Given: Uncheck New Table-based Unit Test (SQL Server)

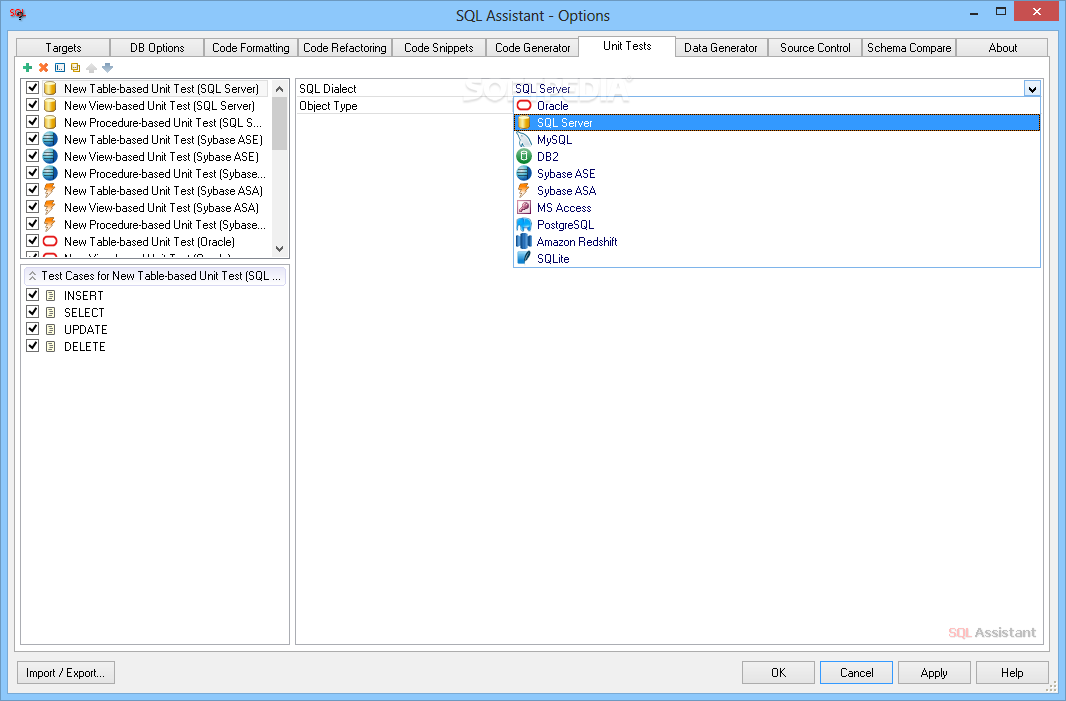Looking at the screenshot, I should [x=32, y=88].
